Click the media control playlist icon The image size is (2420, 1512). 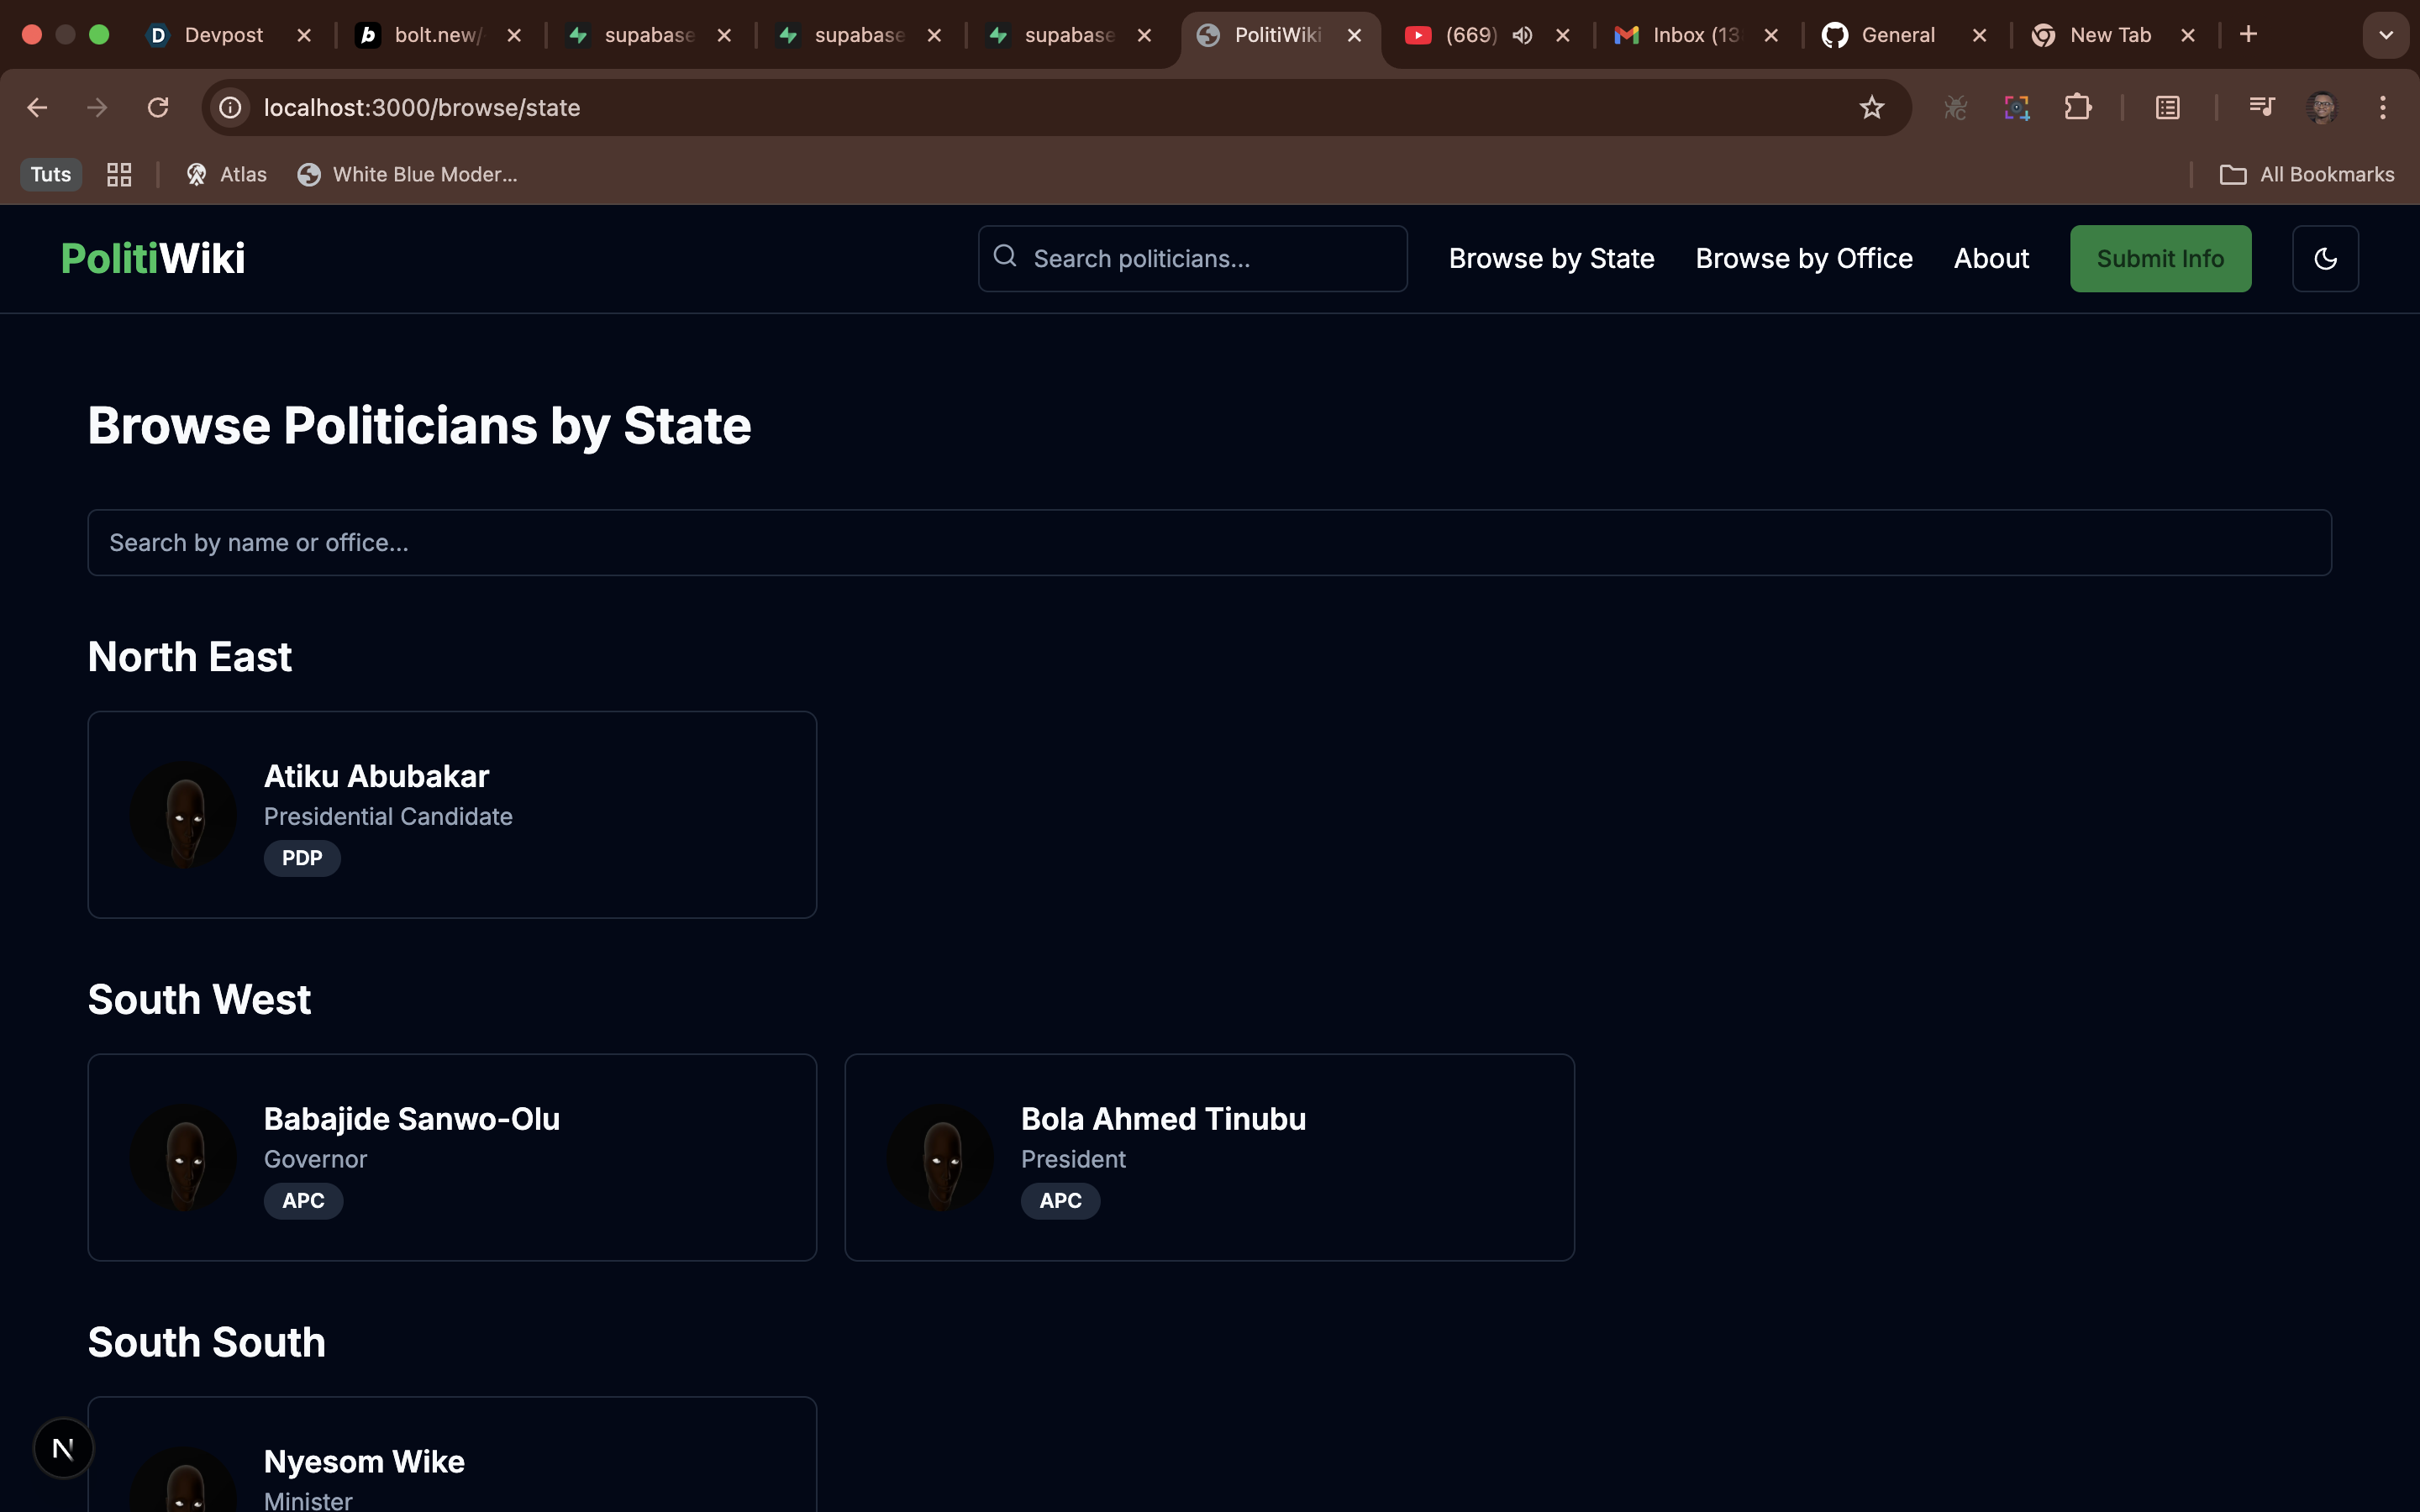(x=2261, y=107)
